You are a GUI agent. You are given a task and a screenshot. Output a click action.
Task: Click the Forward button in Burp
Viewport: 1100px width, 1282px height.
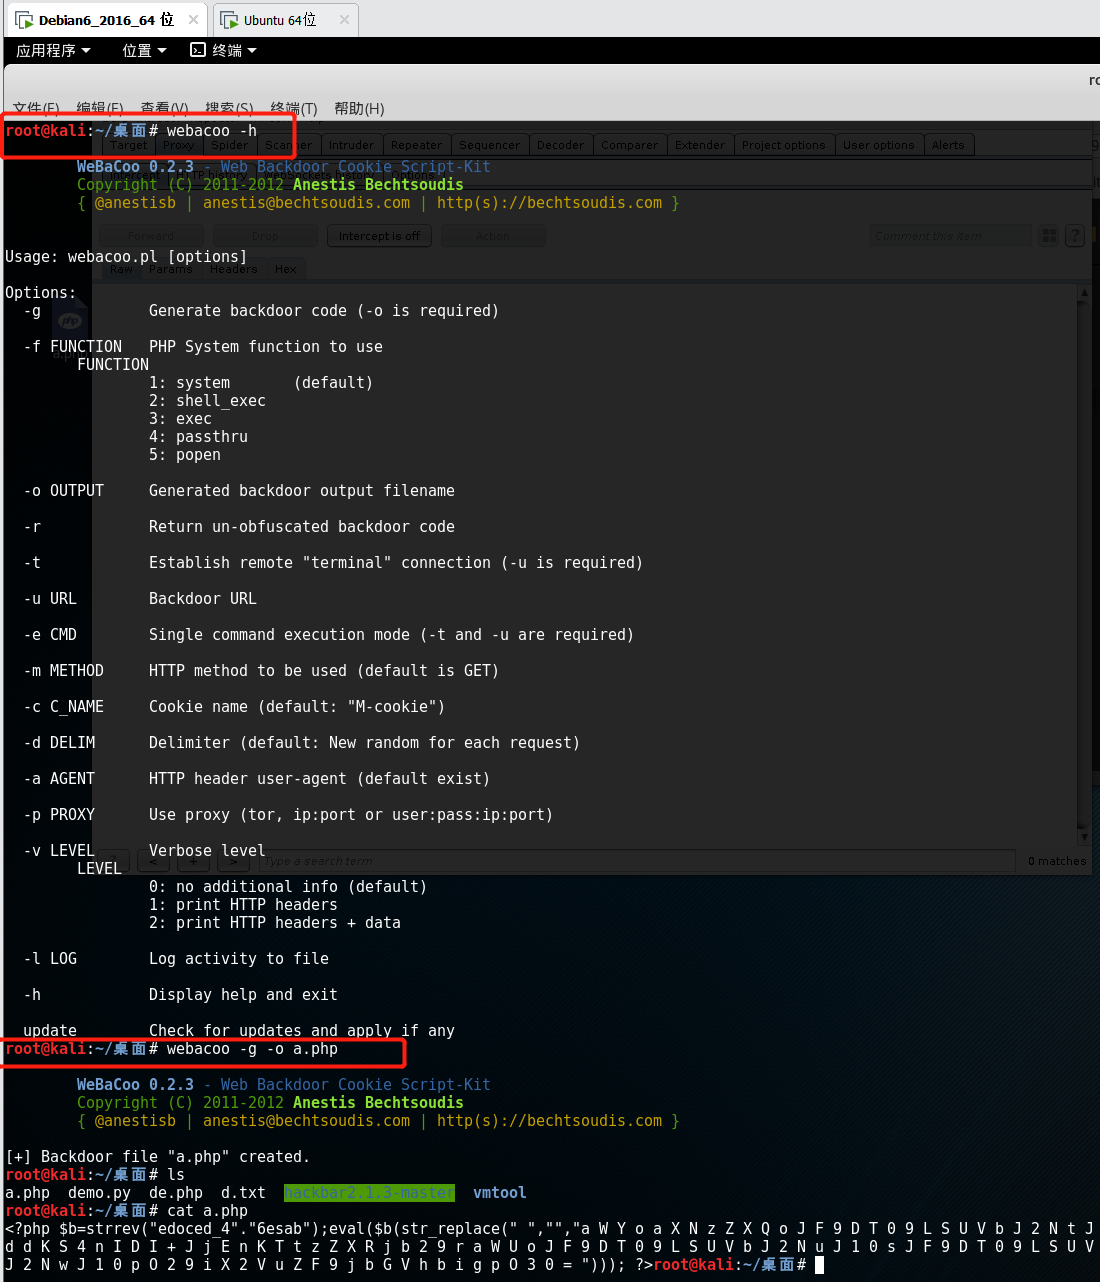click(151, 236)
